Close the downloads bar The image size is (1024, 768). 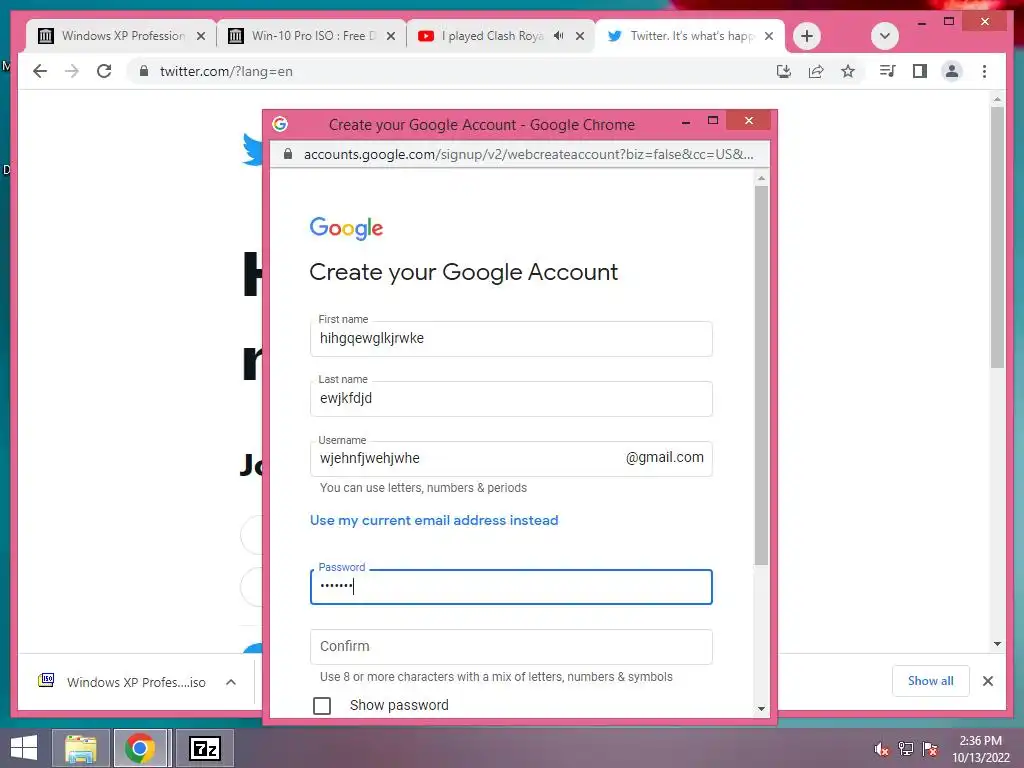tap(988, 681)
